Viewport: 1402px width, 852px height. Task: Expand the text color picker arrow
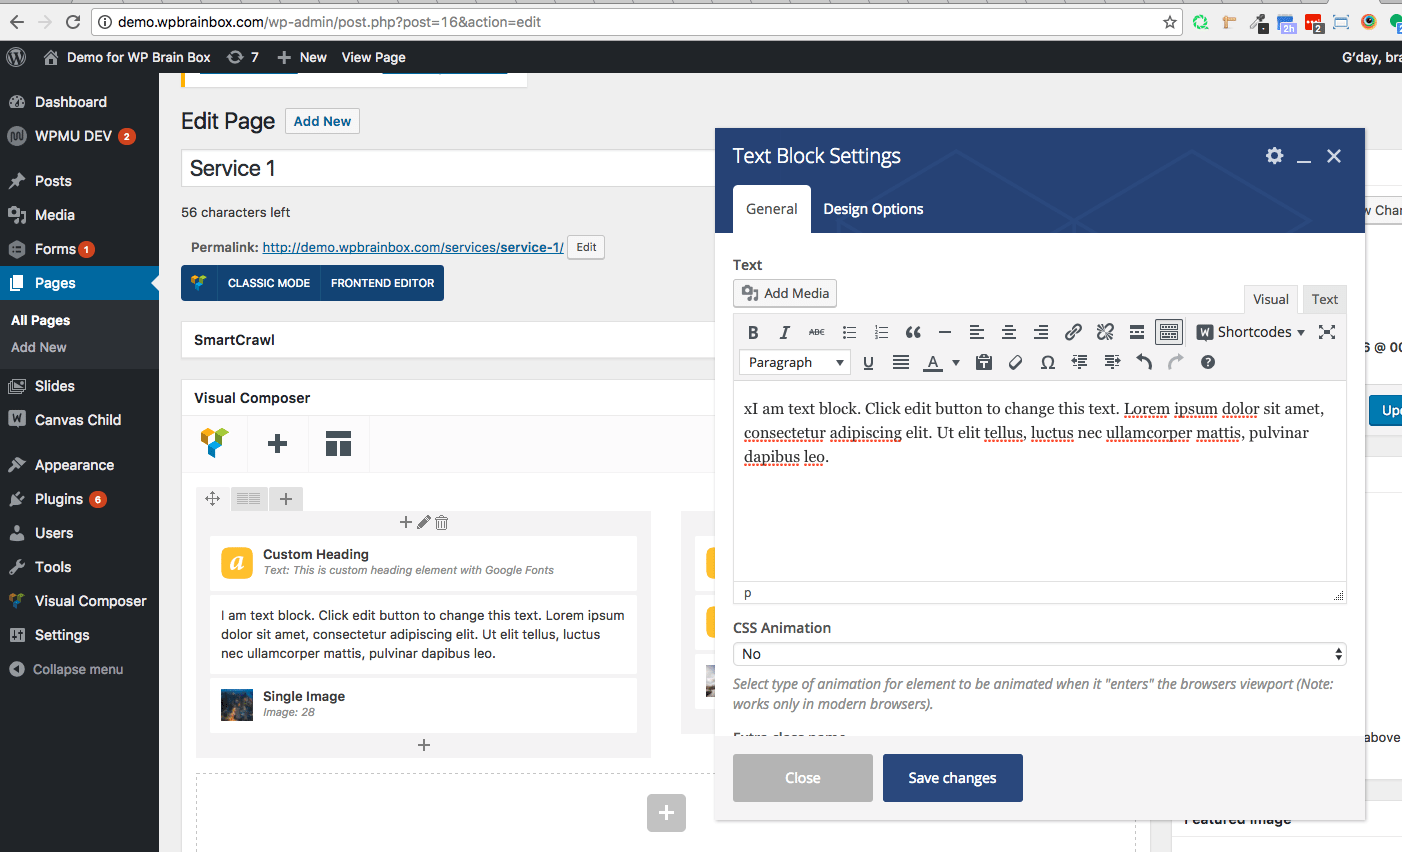click(956, 362)
